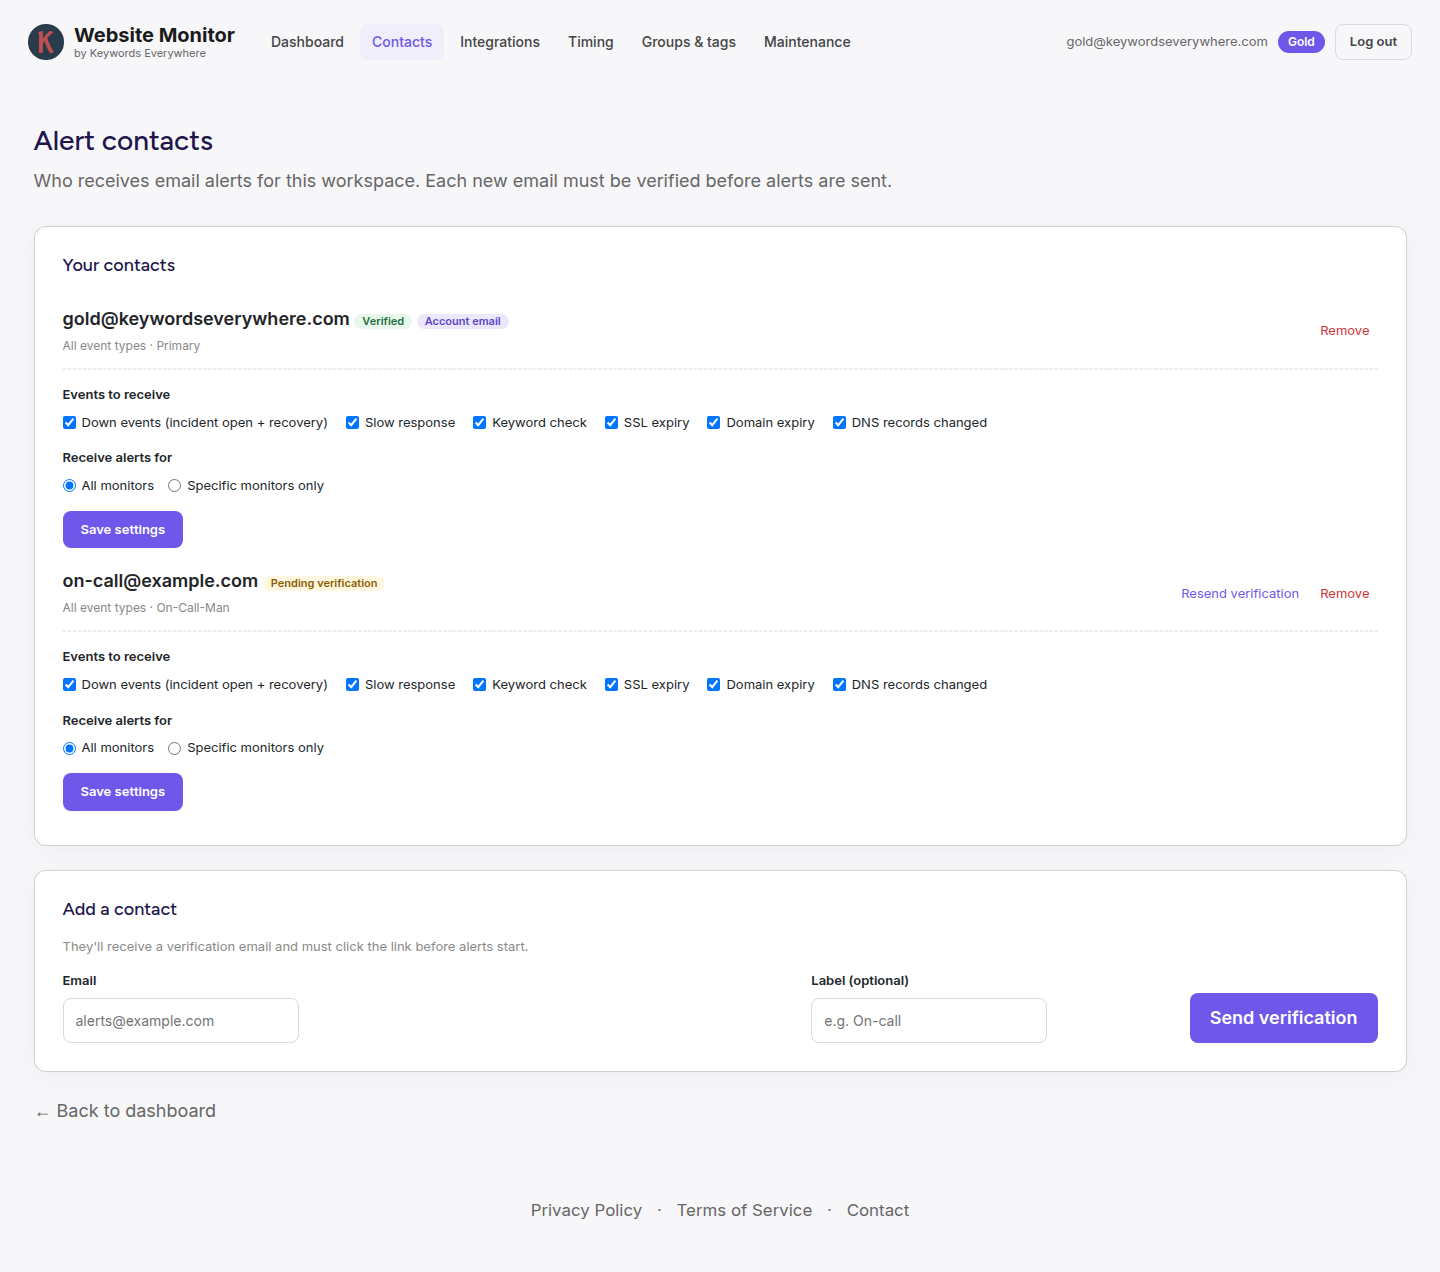Open the footer Contact link
This screenshot has height=1272, width=1440.
[x=878, y=1210]
